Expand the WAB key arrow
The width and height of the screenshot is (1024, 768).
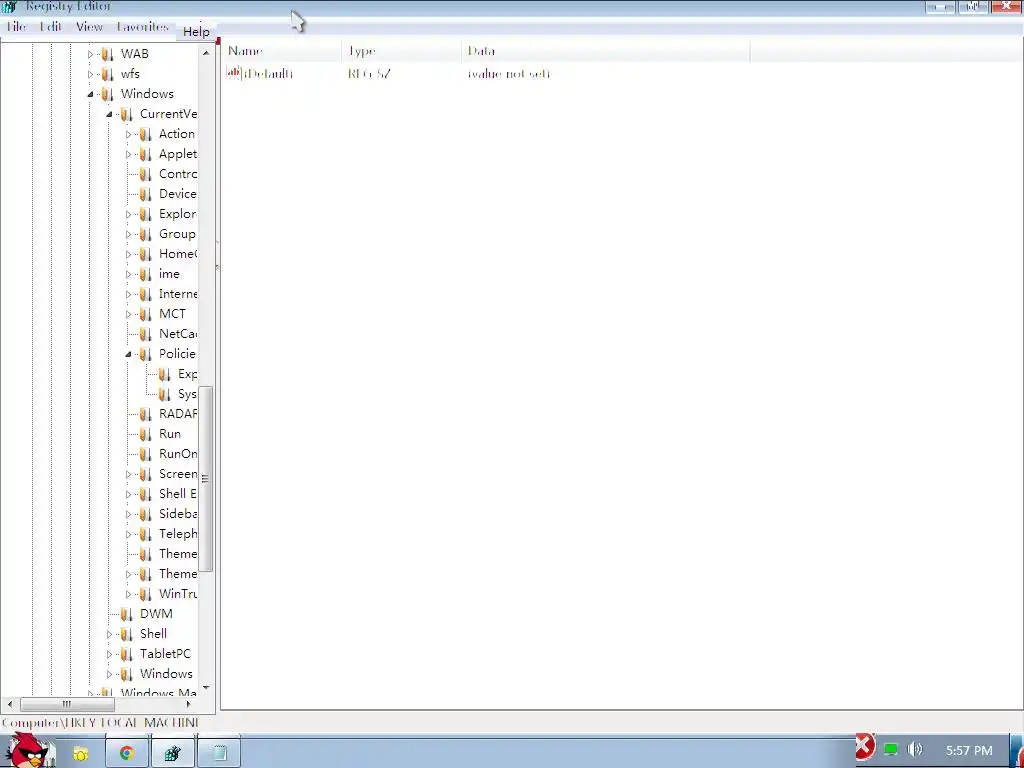click(91, 55)
